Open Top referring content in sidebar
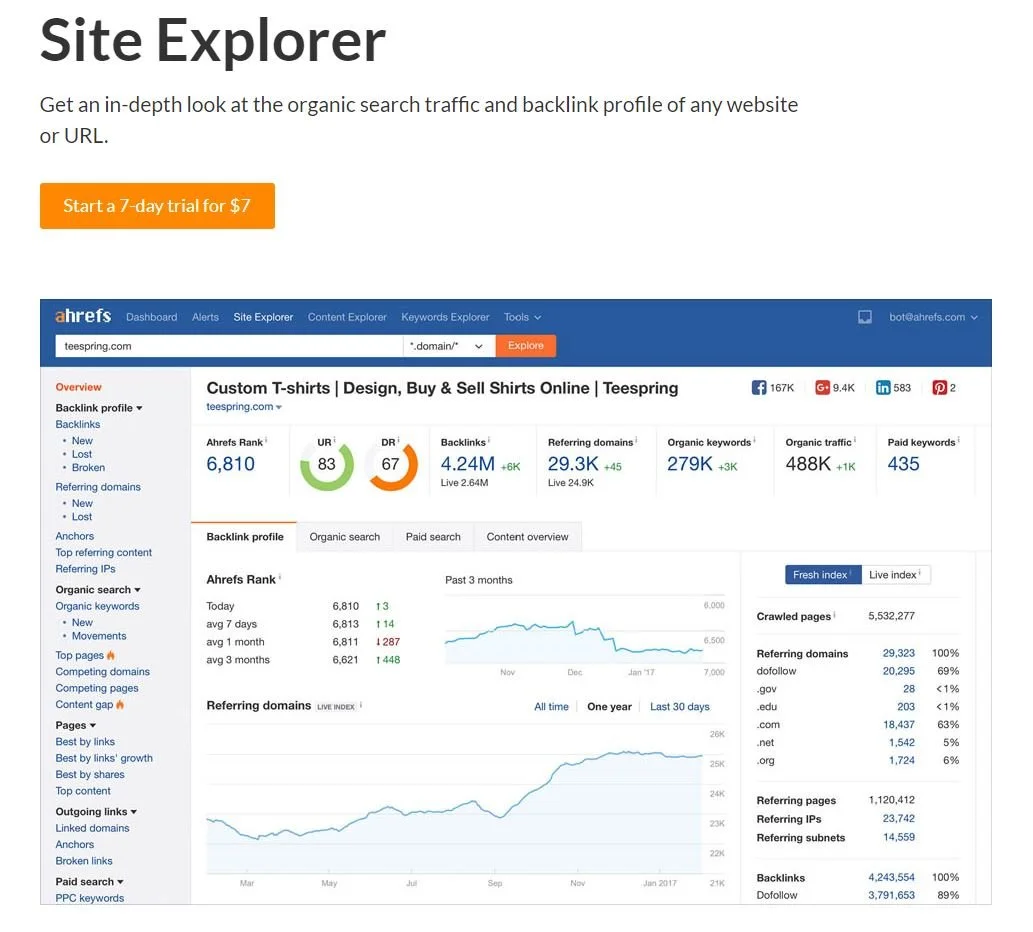 [x=103, y=552]
